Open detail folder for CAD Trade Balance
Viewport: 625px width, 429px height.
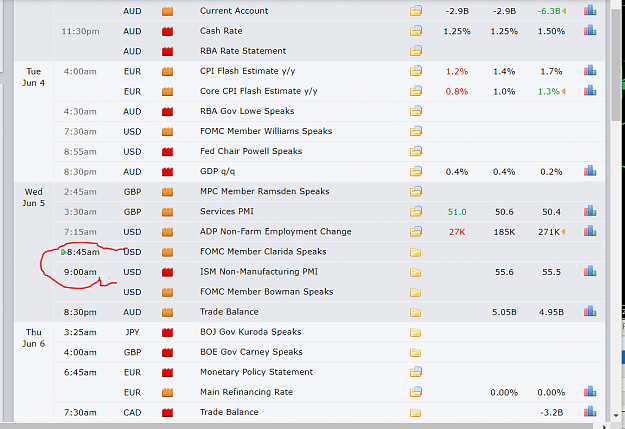[x=415, y=413]
